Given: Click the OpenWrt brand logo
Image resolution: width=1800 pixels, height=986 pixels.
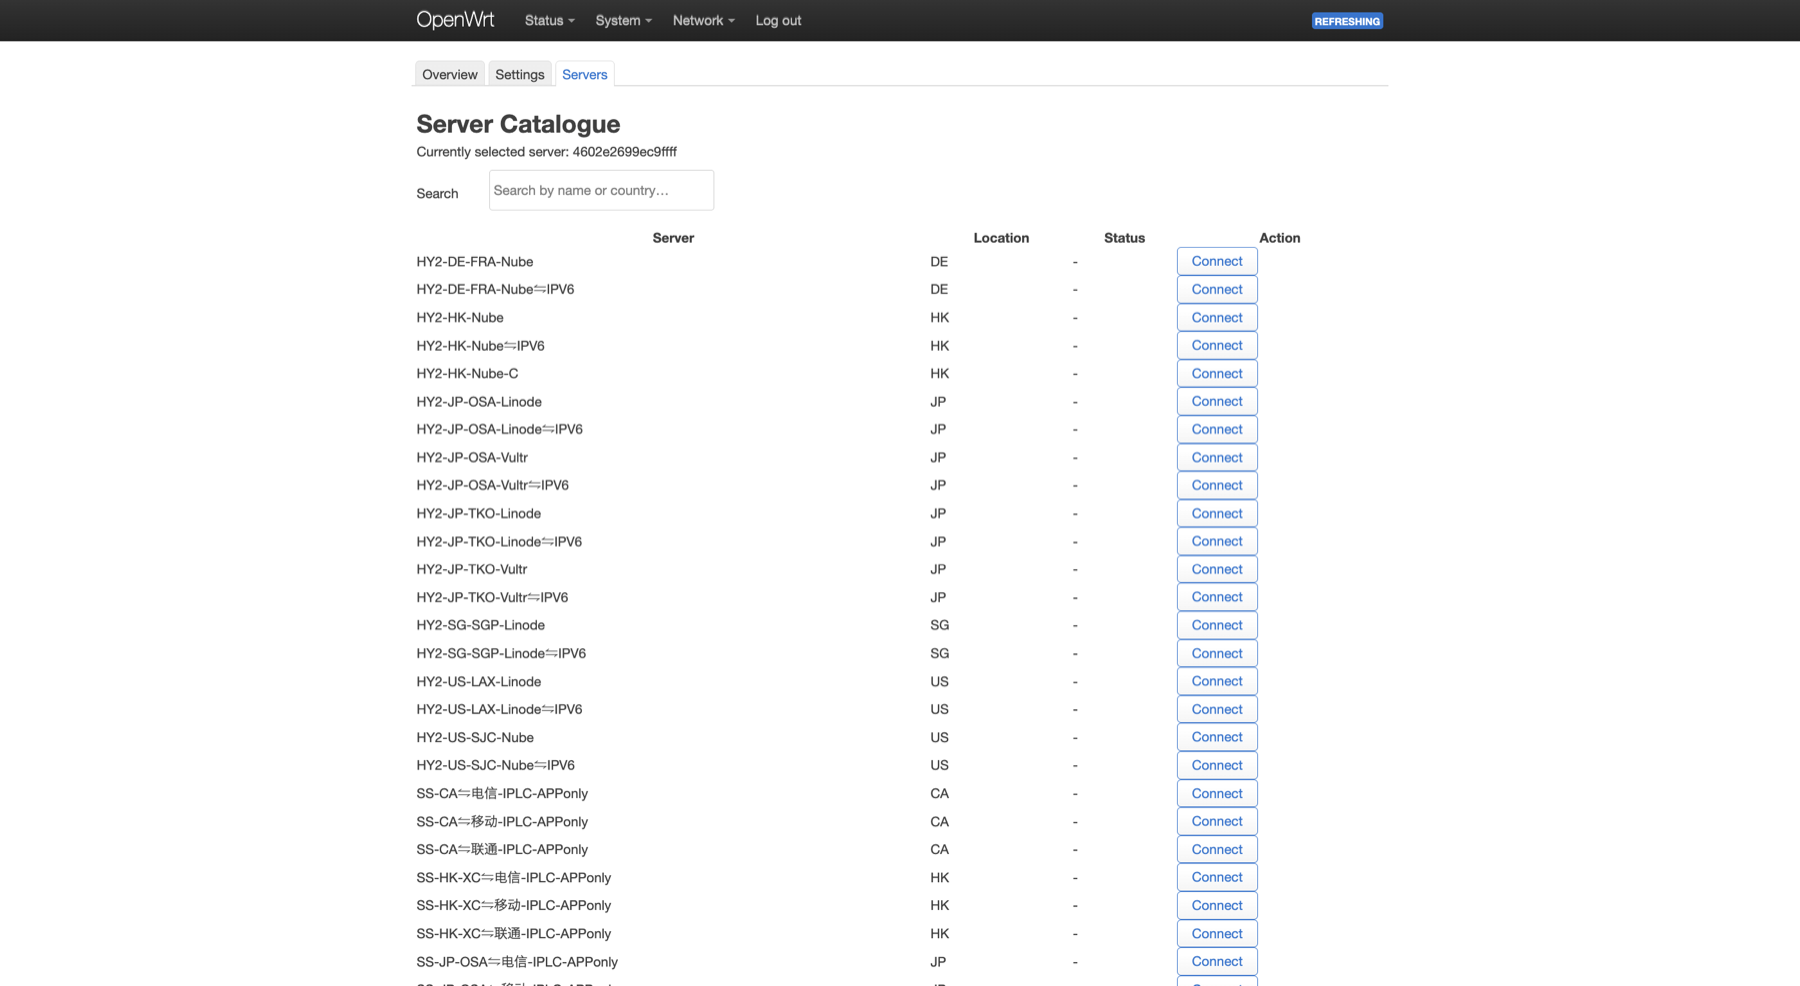Looking at the screenshot, I should click(455, 20).
